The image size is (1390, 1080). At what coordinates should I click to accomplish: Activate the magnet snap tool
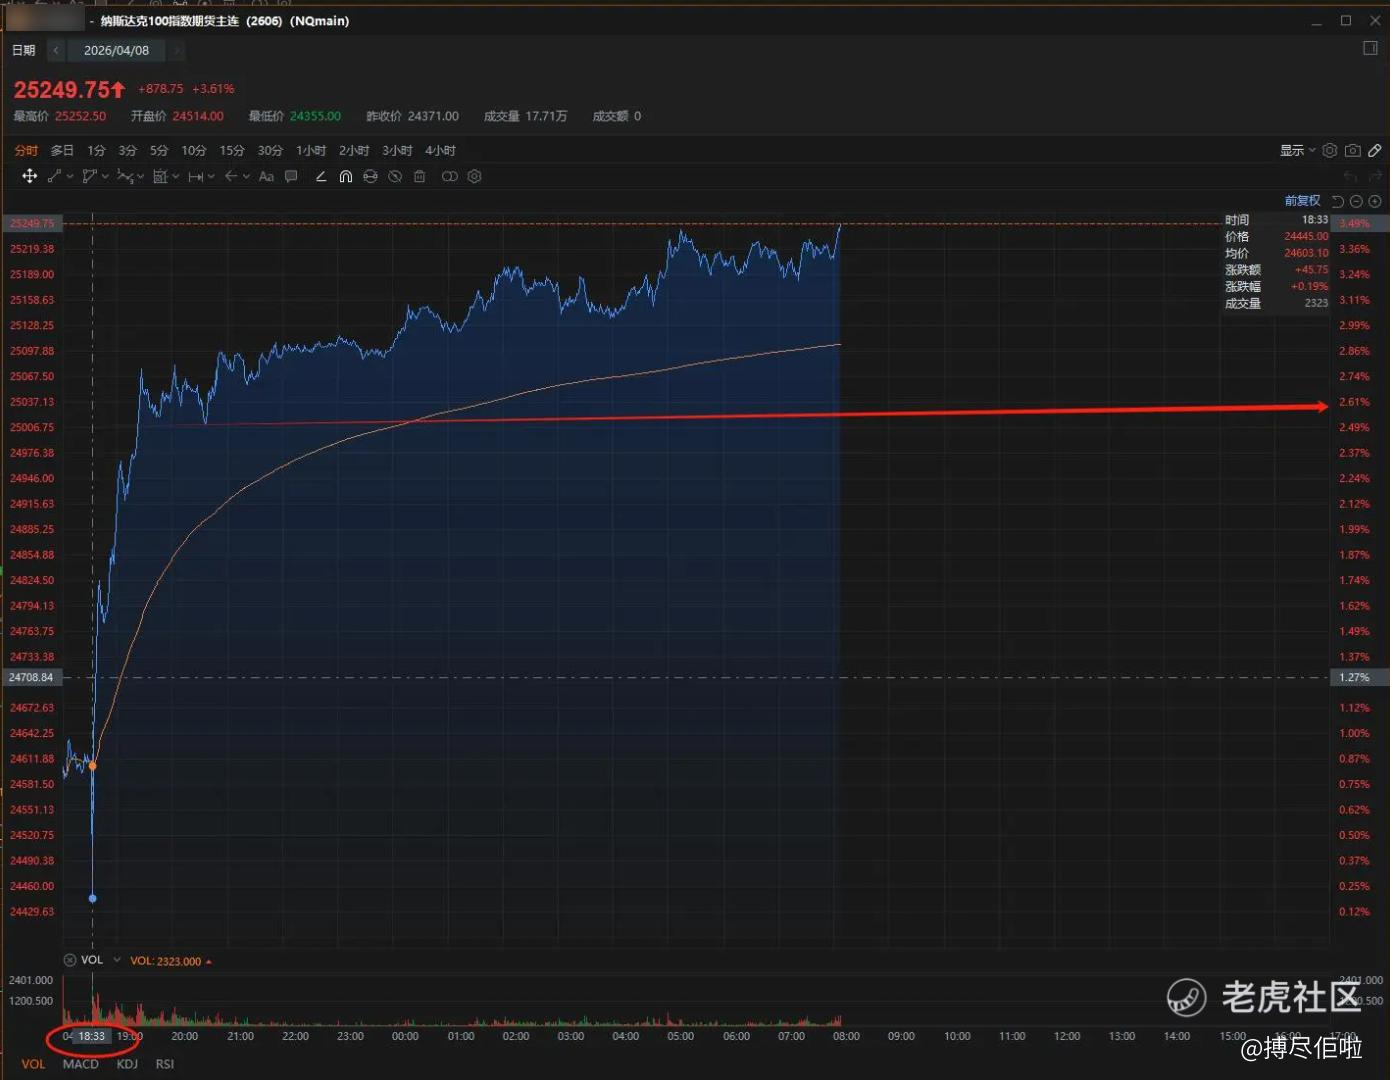[x=345, y=176]
